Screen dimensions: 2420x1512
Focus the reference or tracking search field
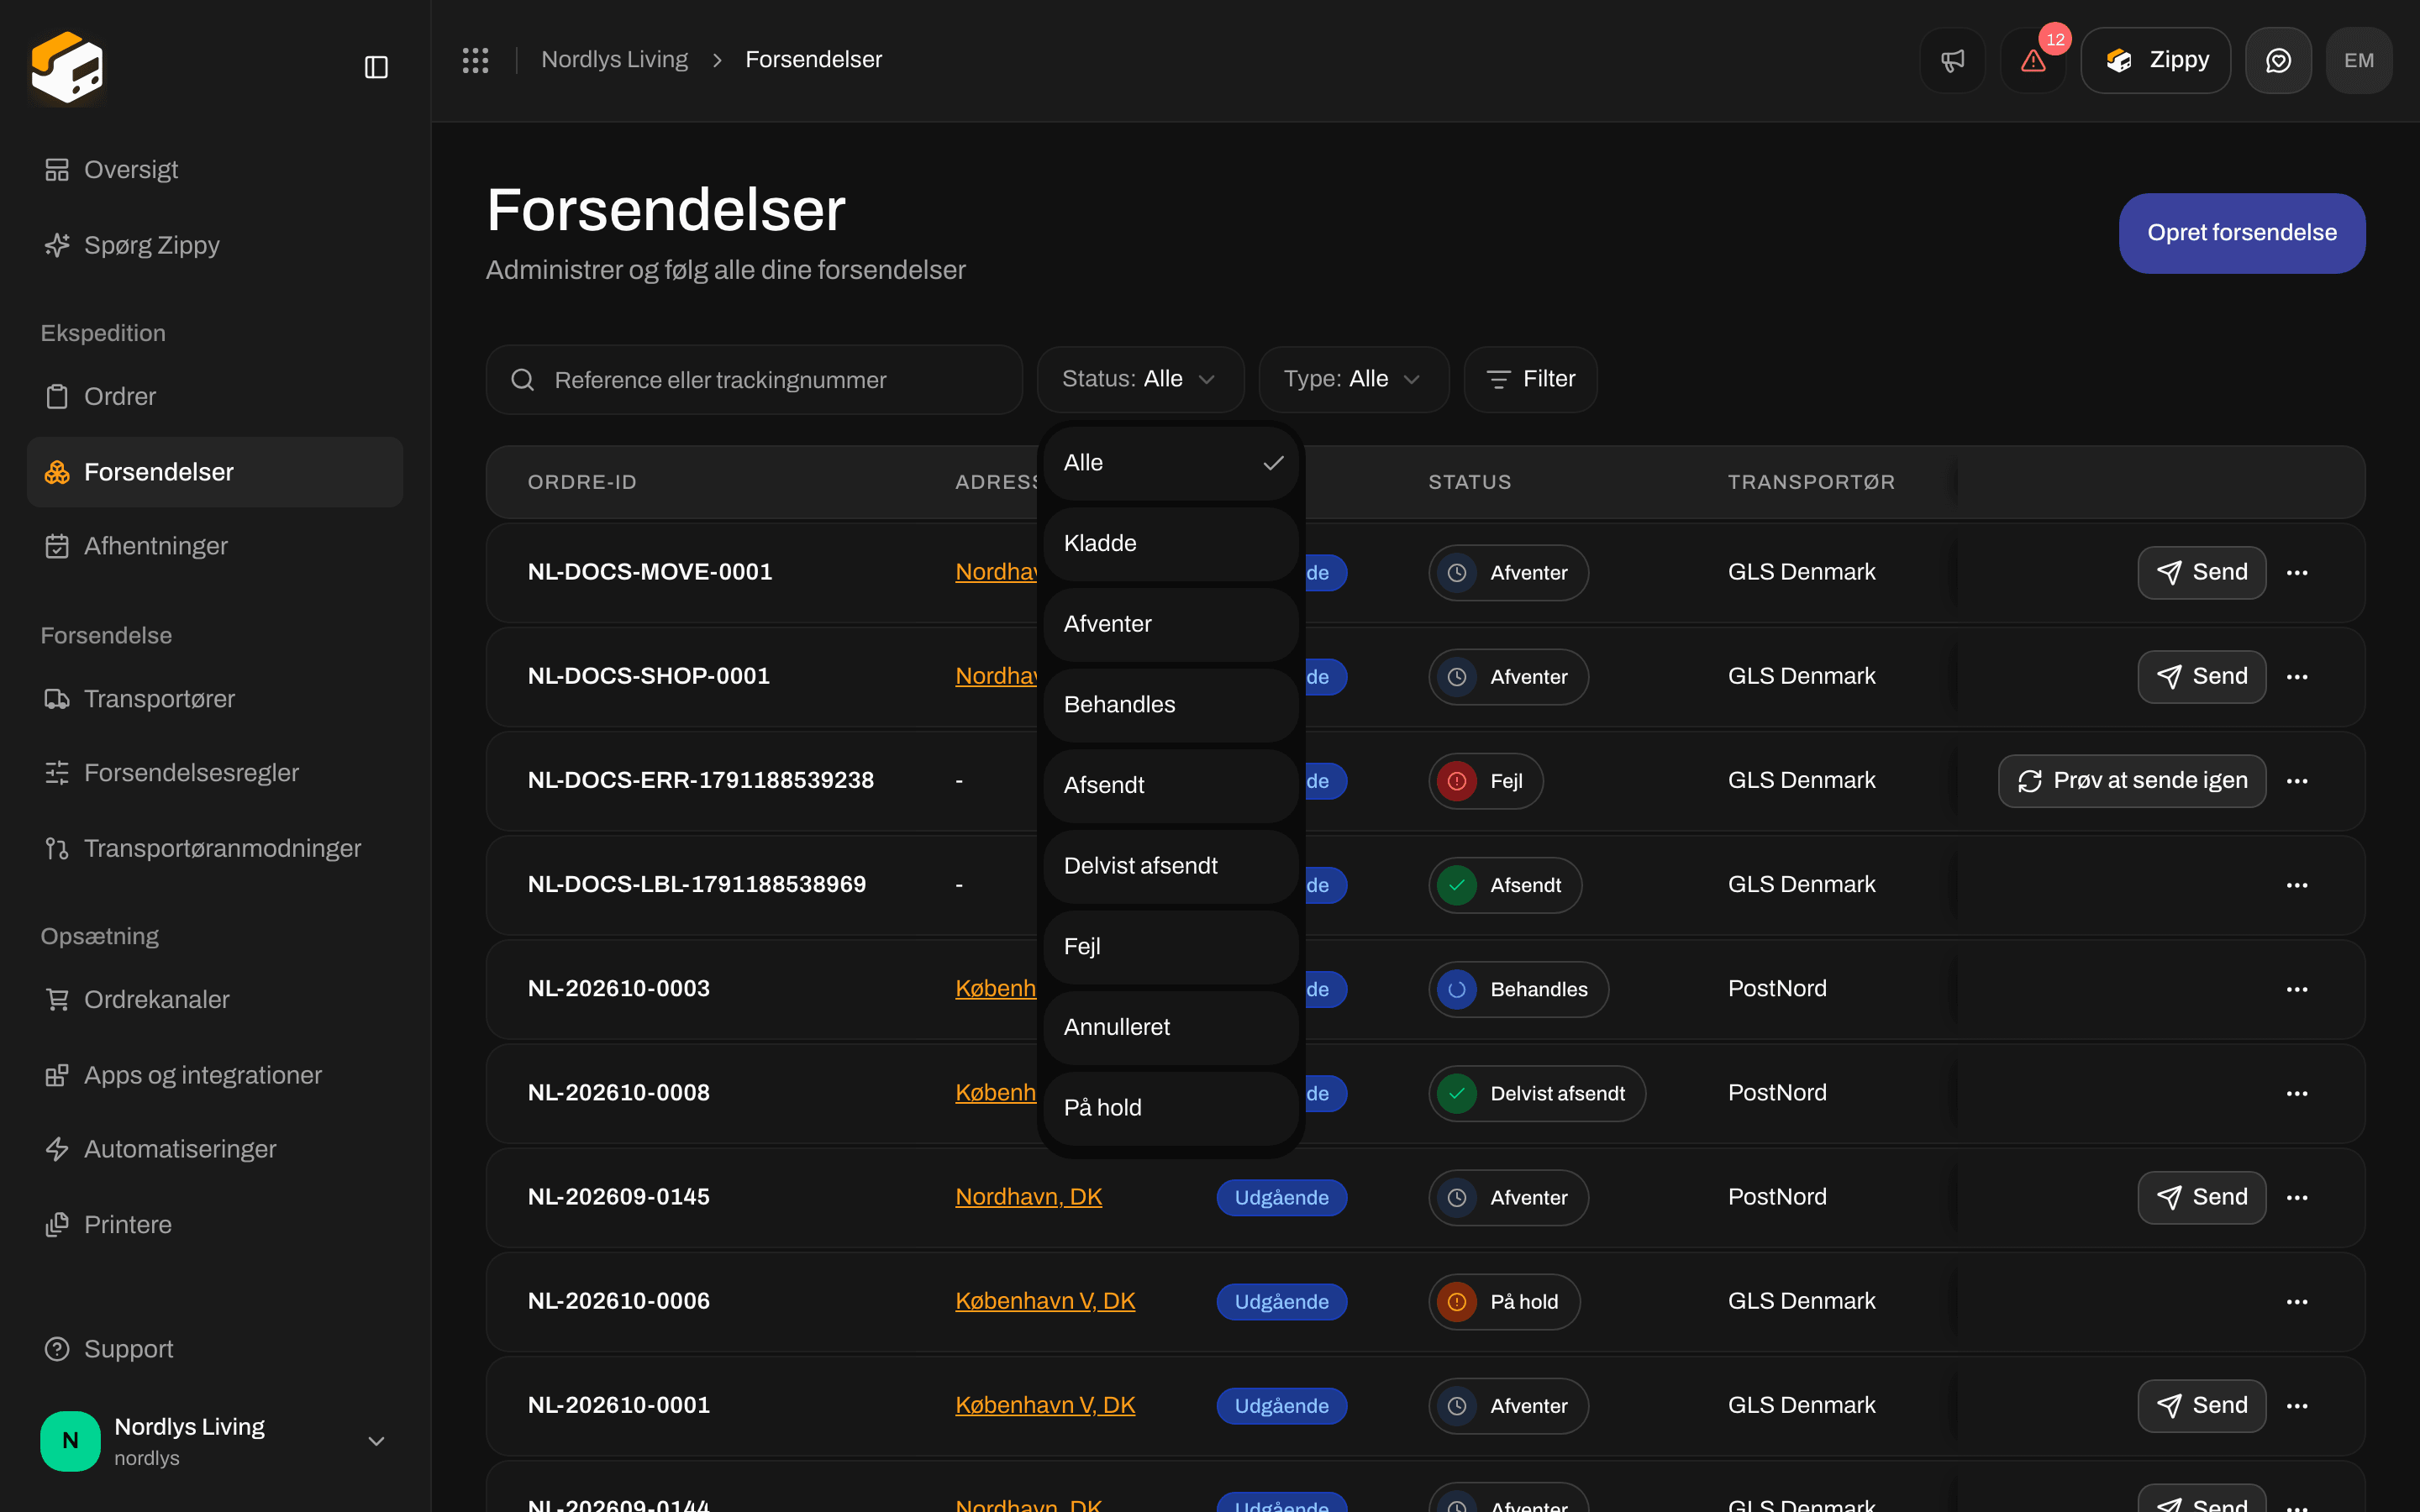(754, 380)
